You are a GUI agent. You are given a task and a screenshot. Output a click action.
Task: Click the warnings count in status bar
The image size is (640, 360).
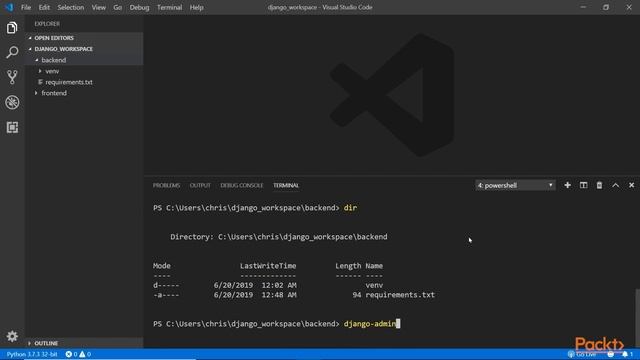coord(85,354)
